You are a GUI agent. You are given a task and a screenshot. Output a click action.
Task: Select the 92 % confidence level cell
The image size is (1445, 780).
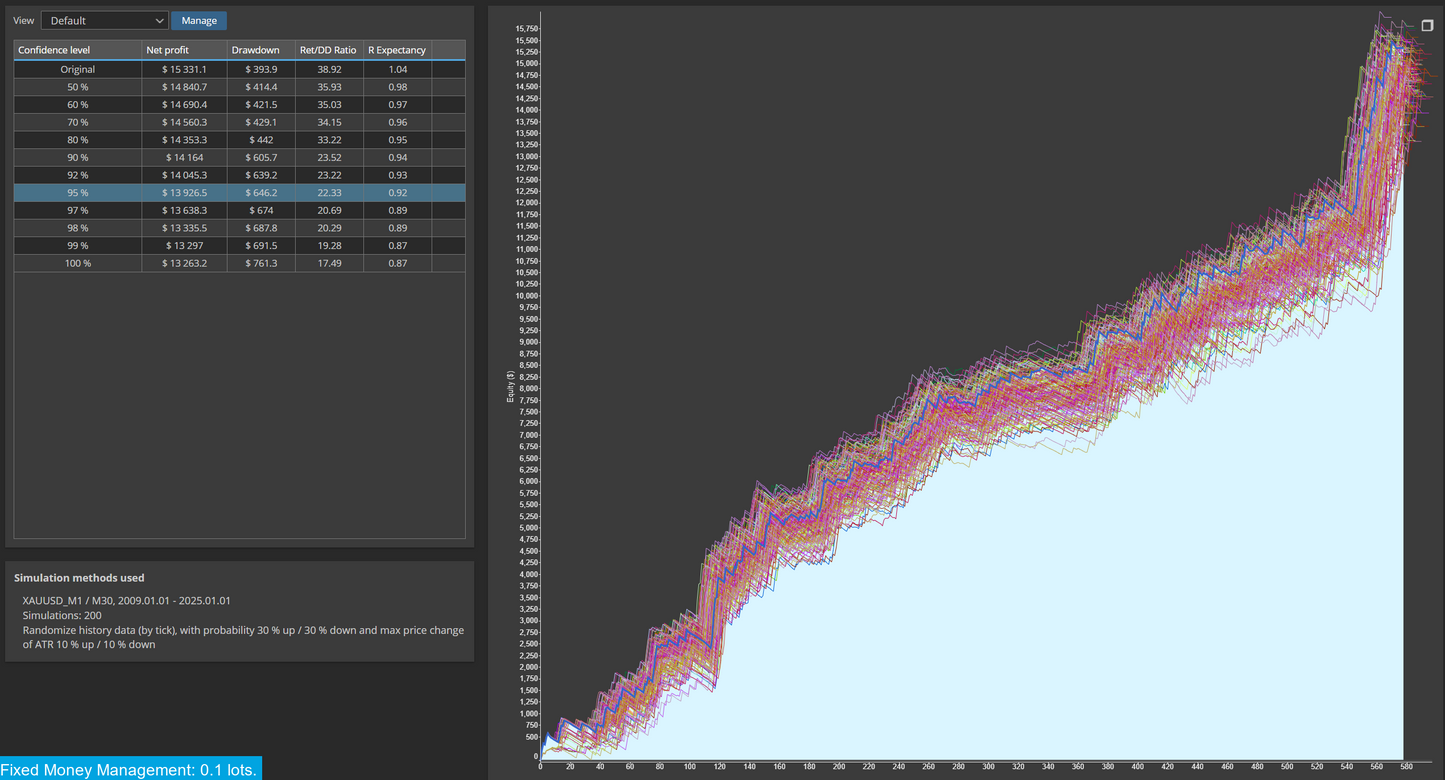tap(78, 175)
